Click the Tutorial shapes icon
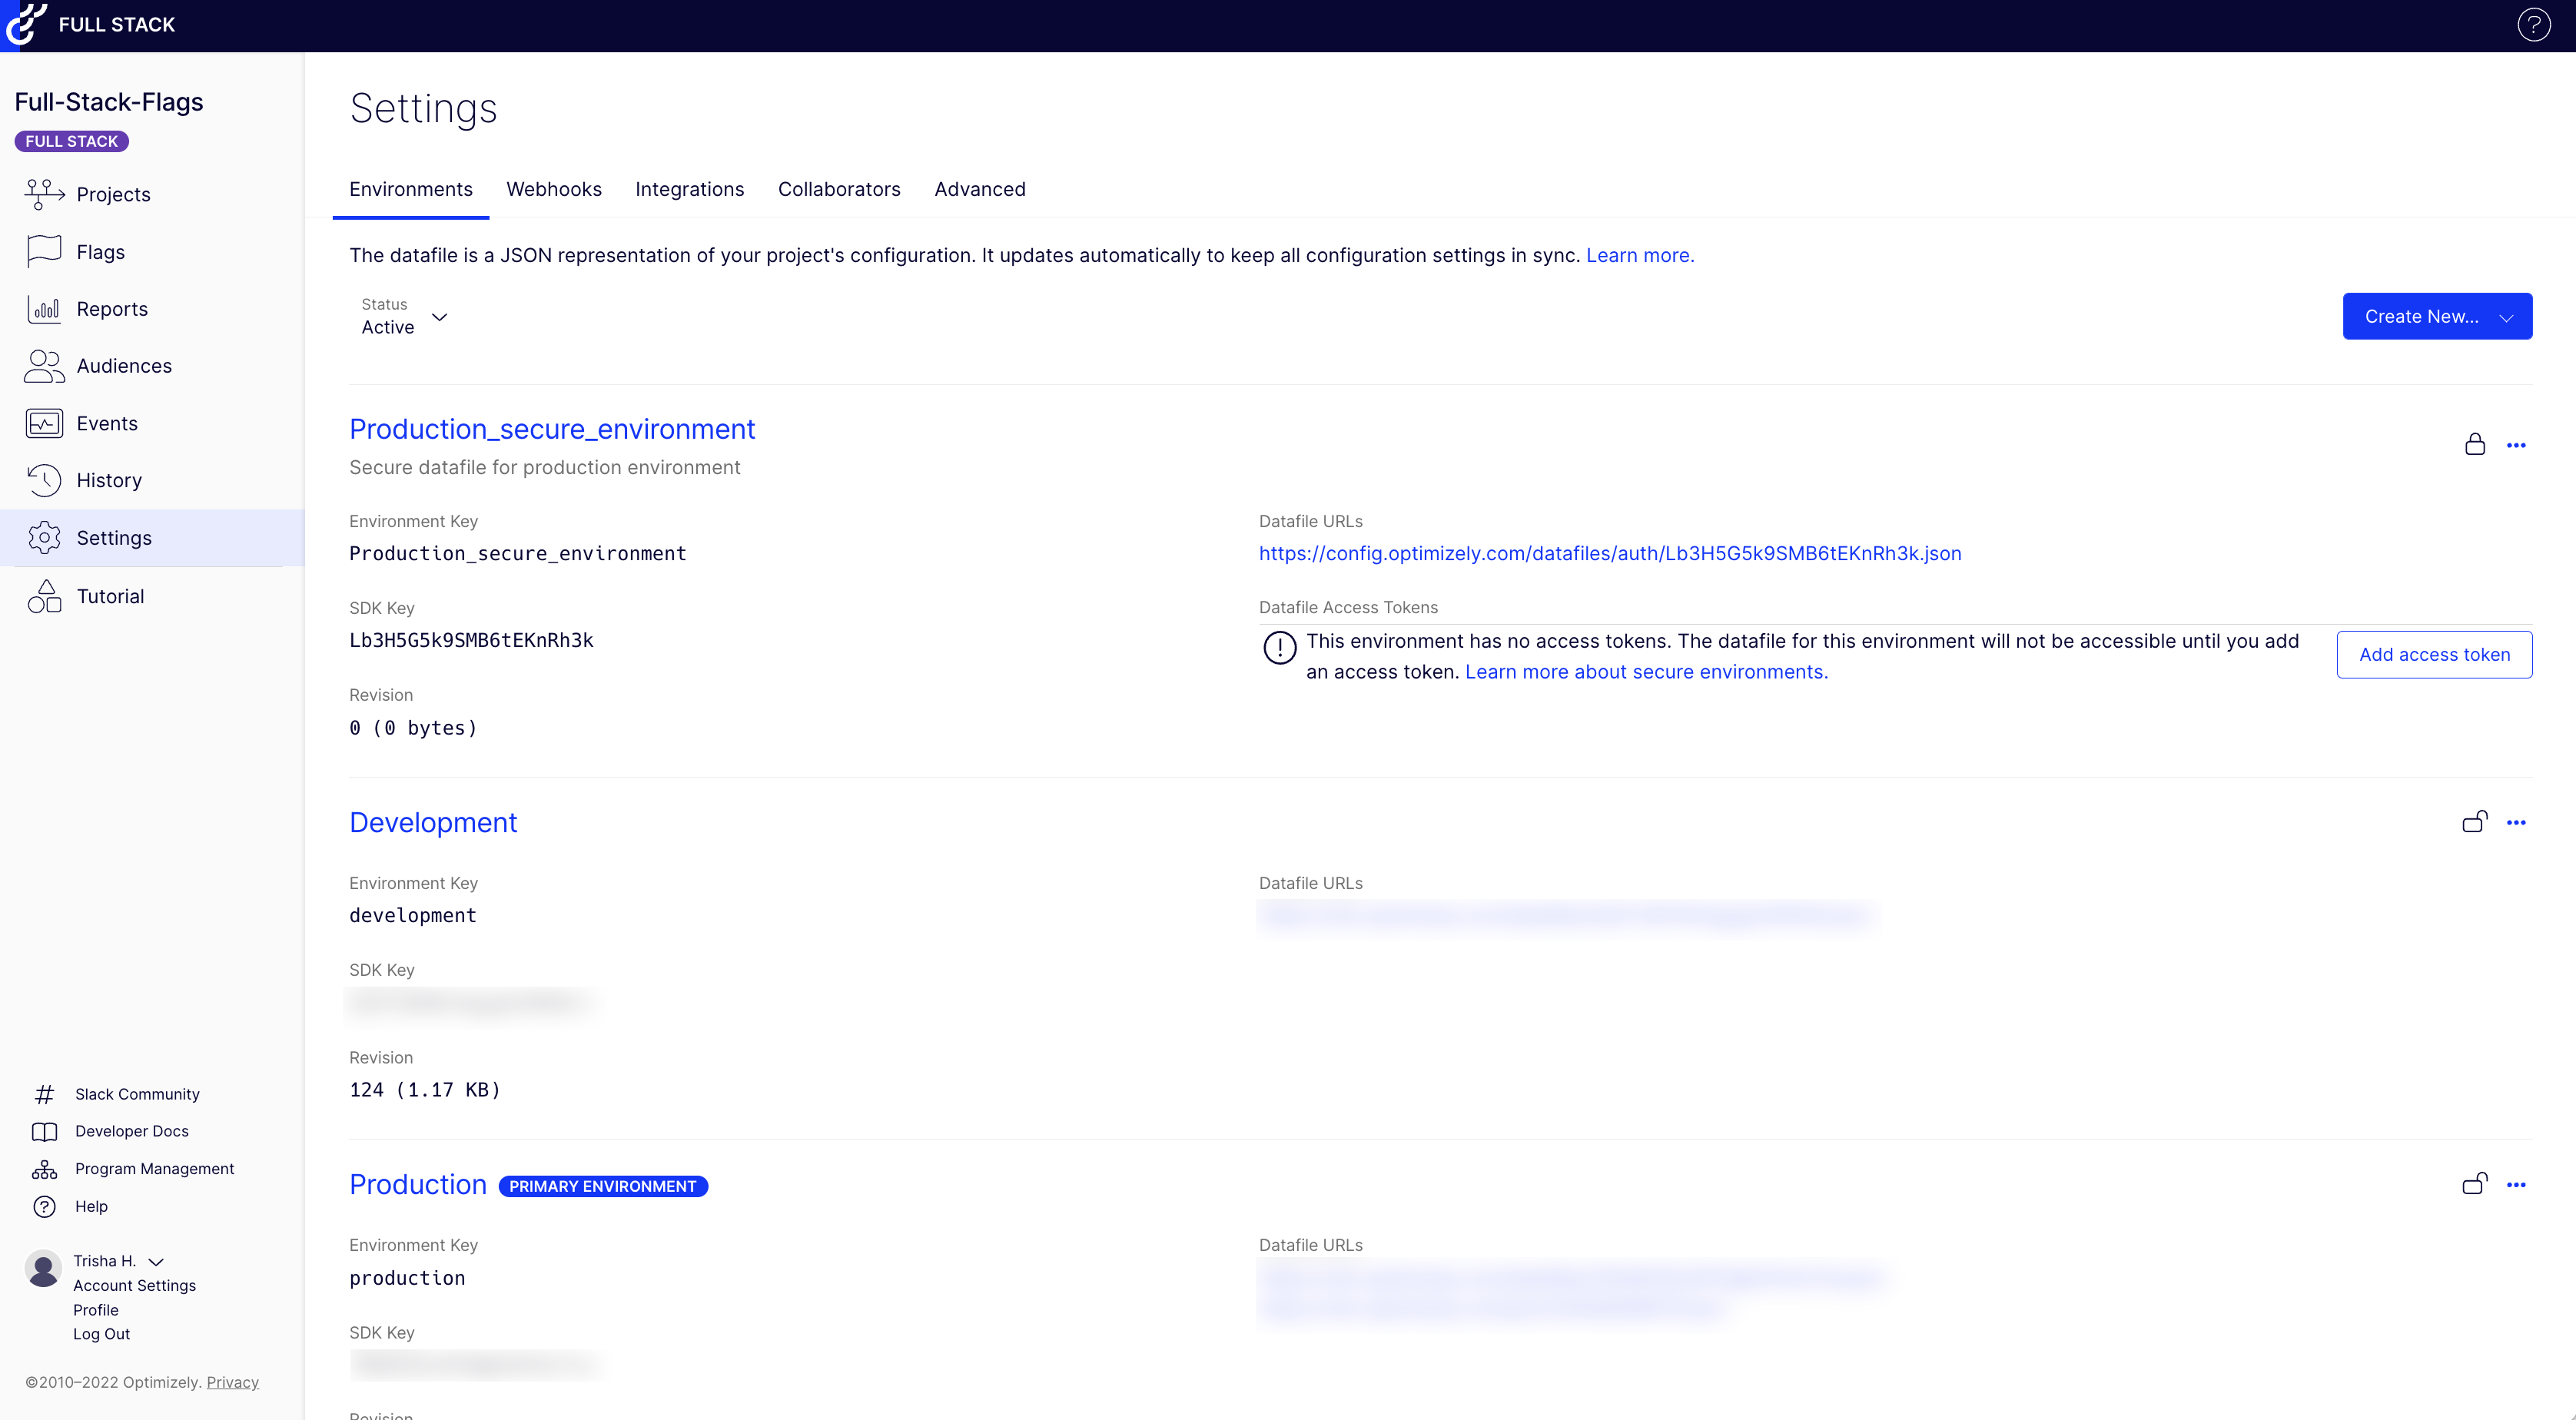Screen dimensions: 2576x1420 pyautogui.click(x=44, y=596)
